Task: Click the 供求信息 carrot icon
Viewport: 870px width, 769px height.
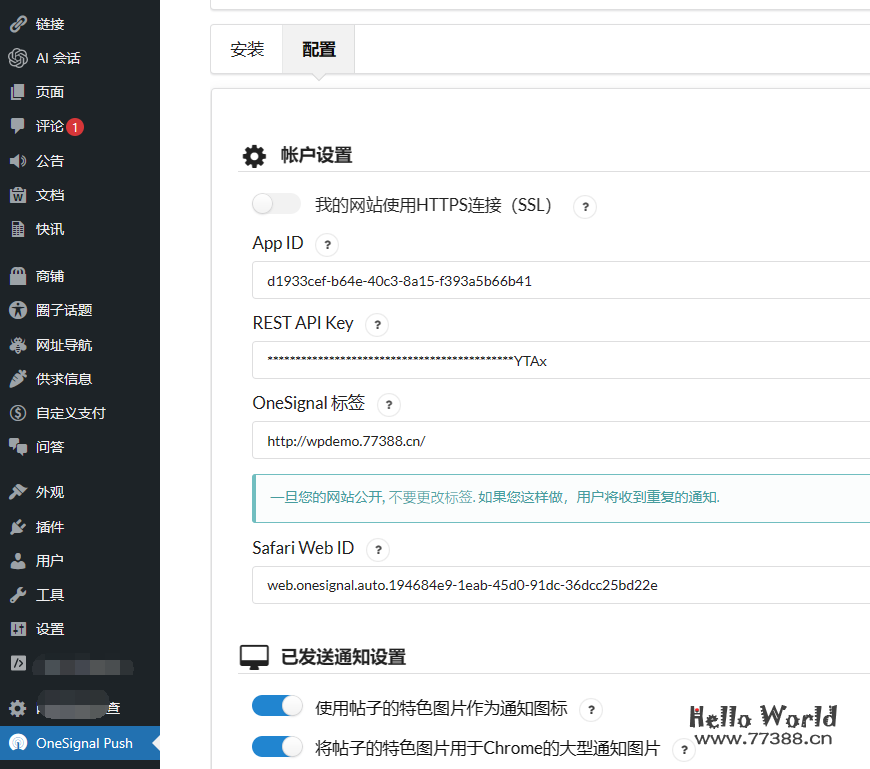Action: click(18, 379)
